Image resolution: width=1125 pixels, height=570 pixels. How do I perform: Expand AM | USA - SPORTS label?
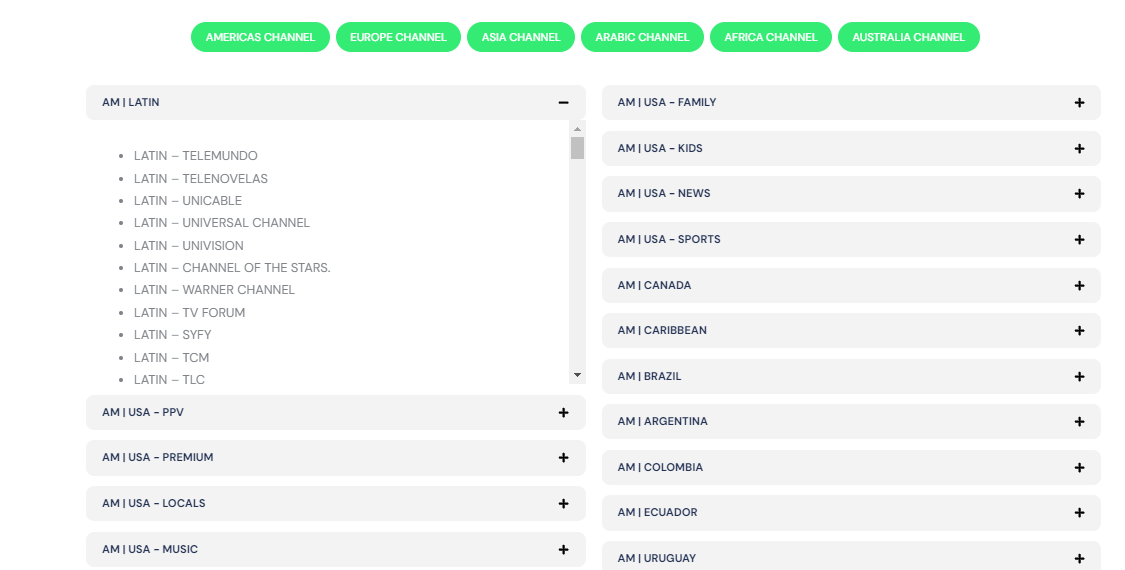[x=669, y=239]
